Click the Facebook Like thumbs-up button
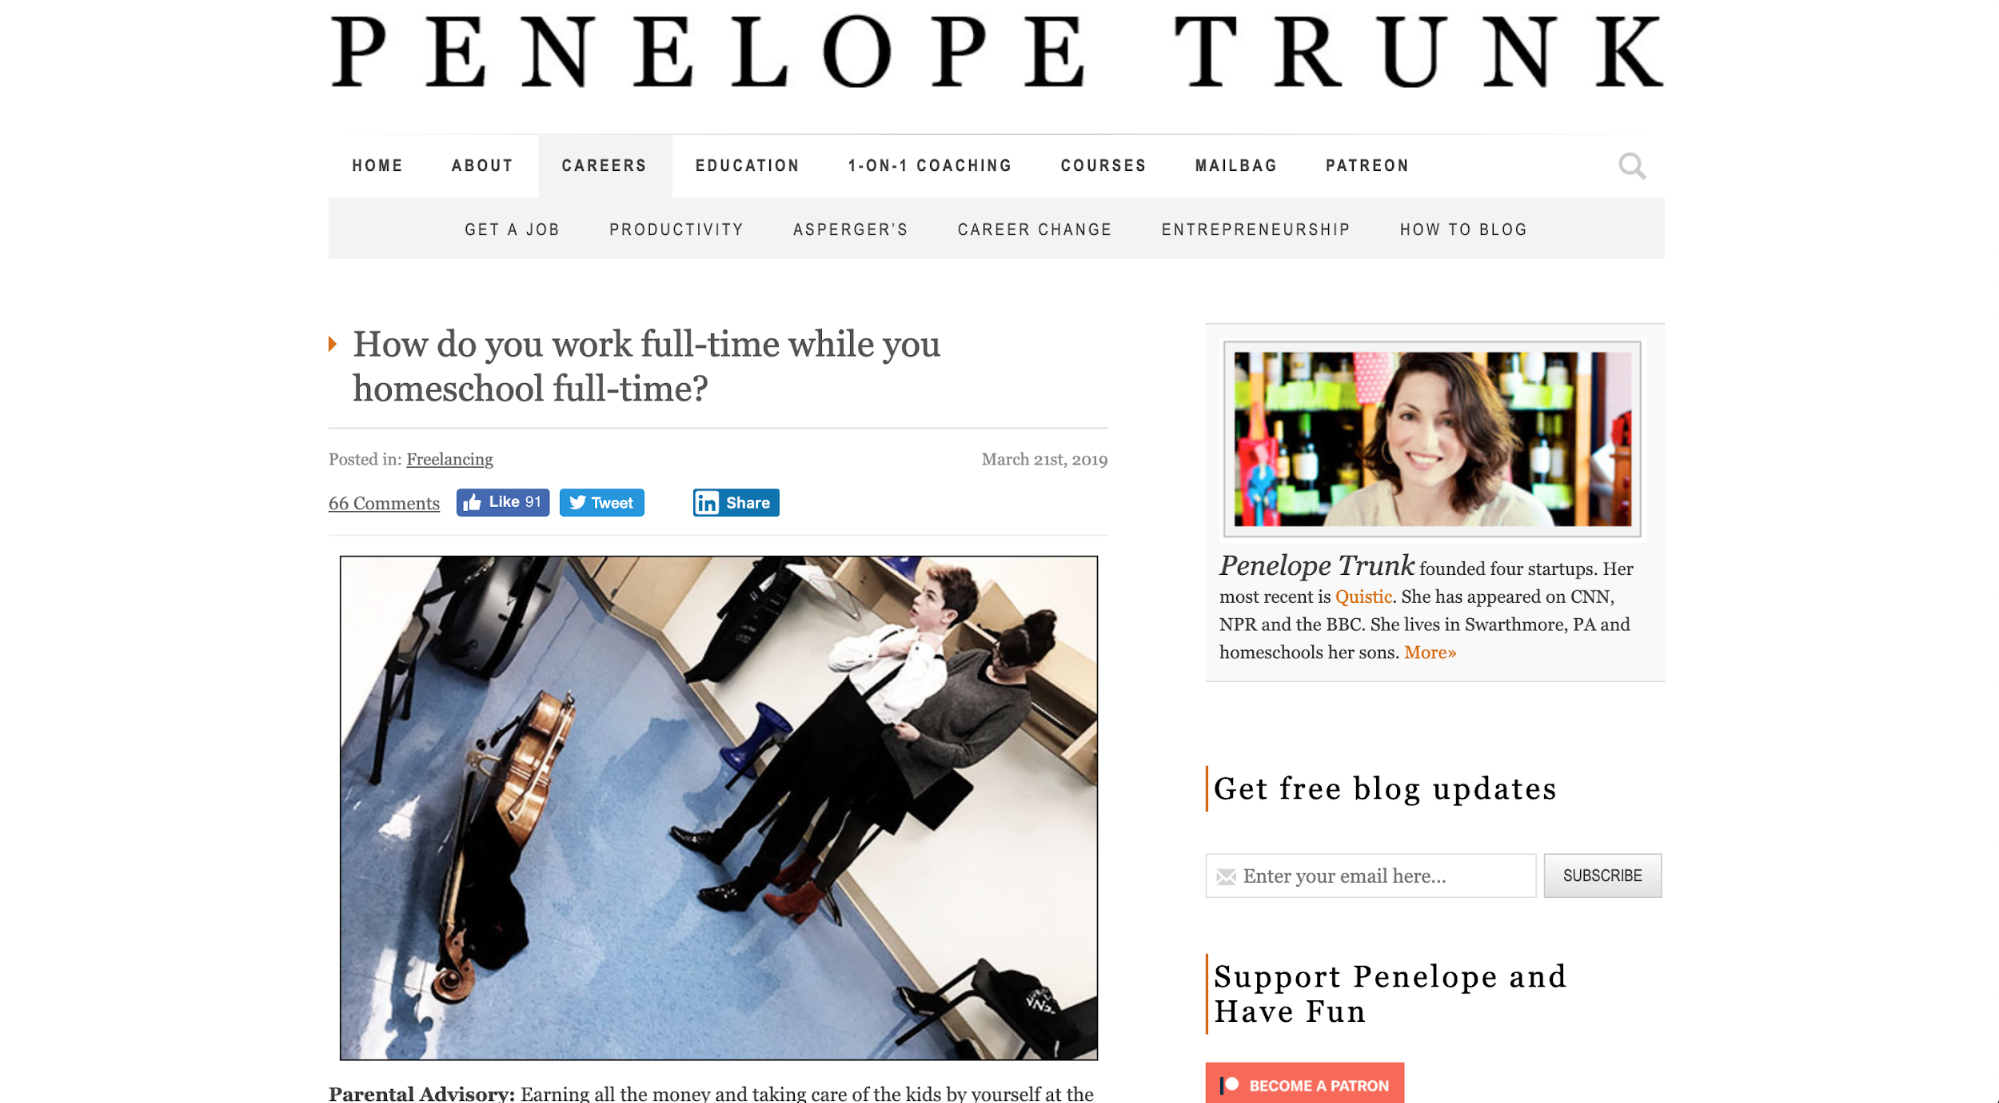 click(503, 502)
